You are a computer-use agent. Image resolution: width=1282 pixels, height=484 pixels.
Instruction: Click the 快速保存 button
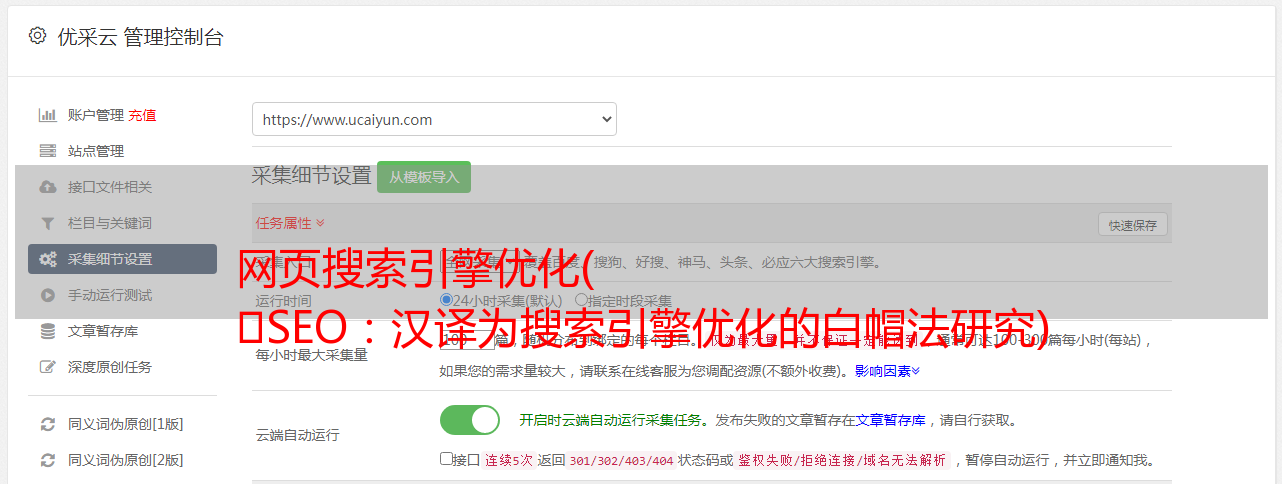click(x=1132, y=225)
